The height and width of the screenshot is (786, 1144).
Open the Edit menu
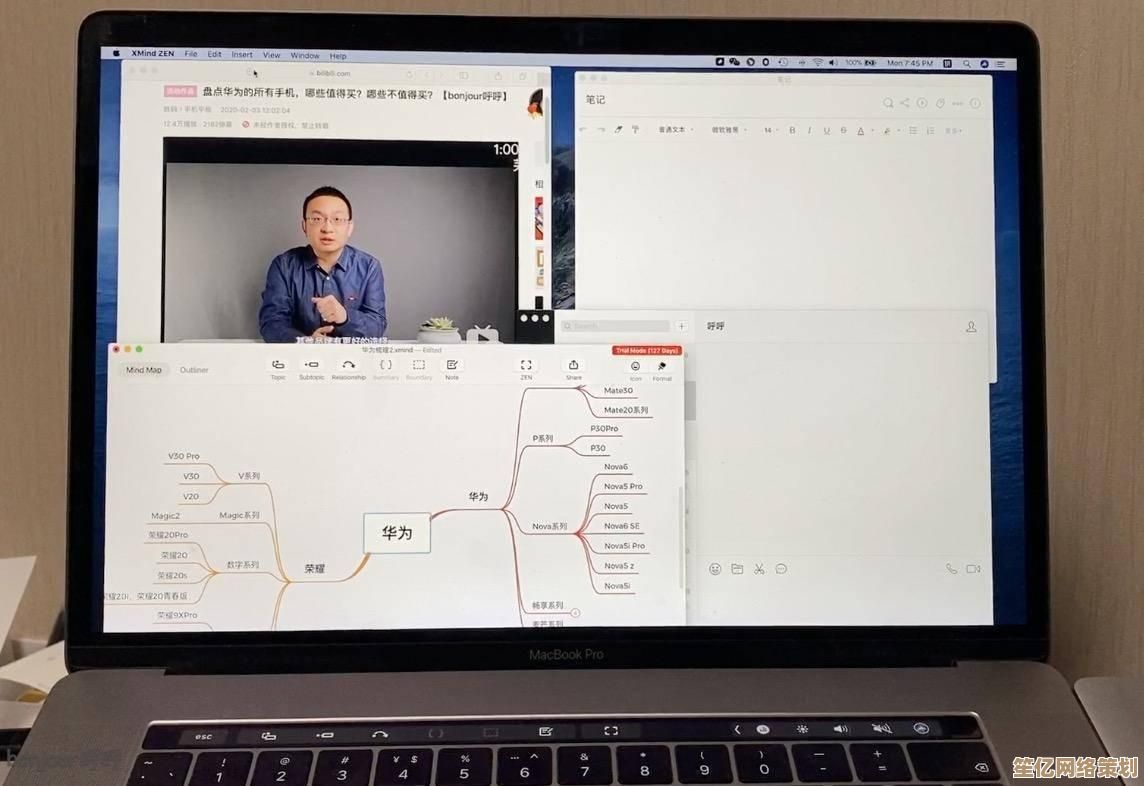coord(214,54)
